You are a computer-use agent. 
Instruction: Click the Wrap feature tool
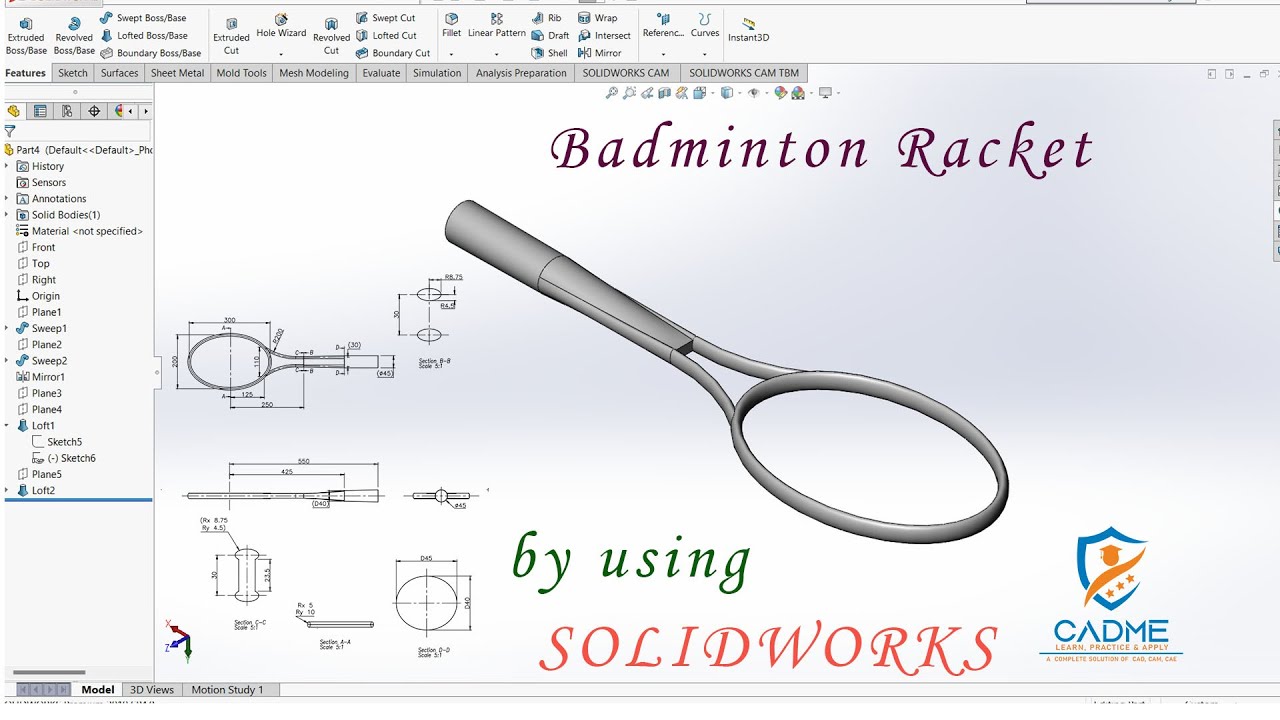click(598, 18)
